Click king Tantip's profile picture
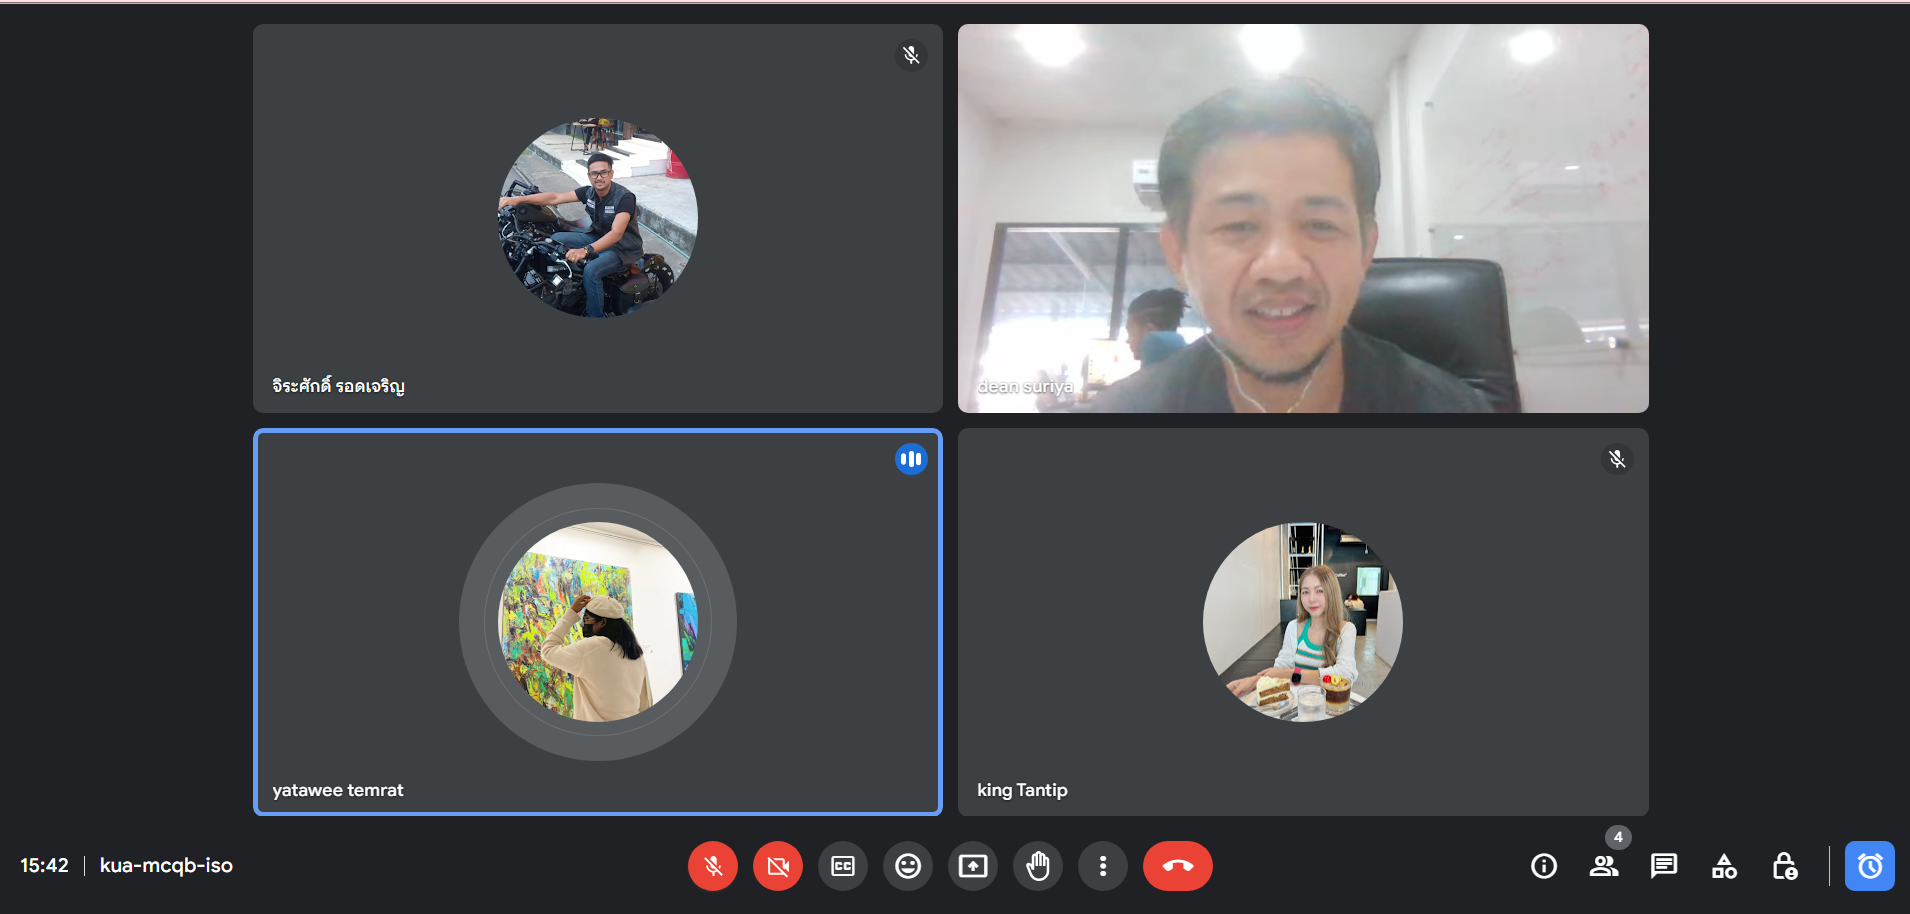Image resolution: width=1910 pixels, height=914 pixels. coord(1302,622)
